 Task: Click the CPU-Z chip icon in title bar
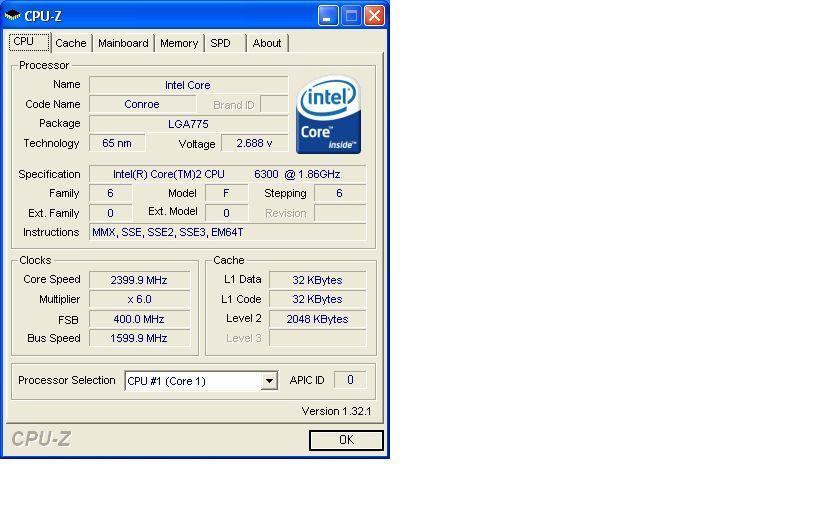coord(12,16)
